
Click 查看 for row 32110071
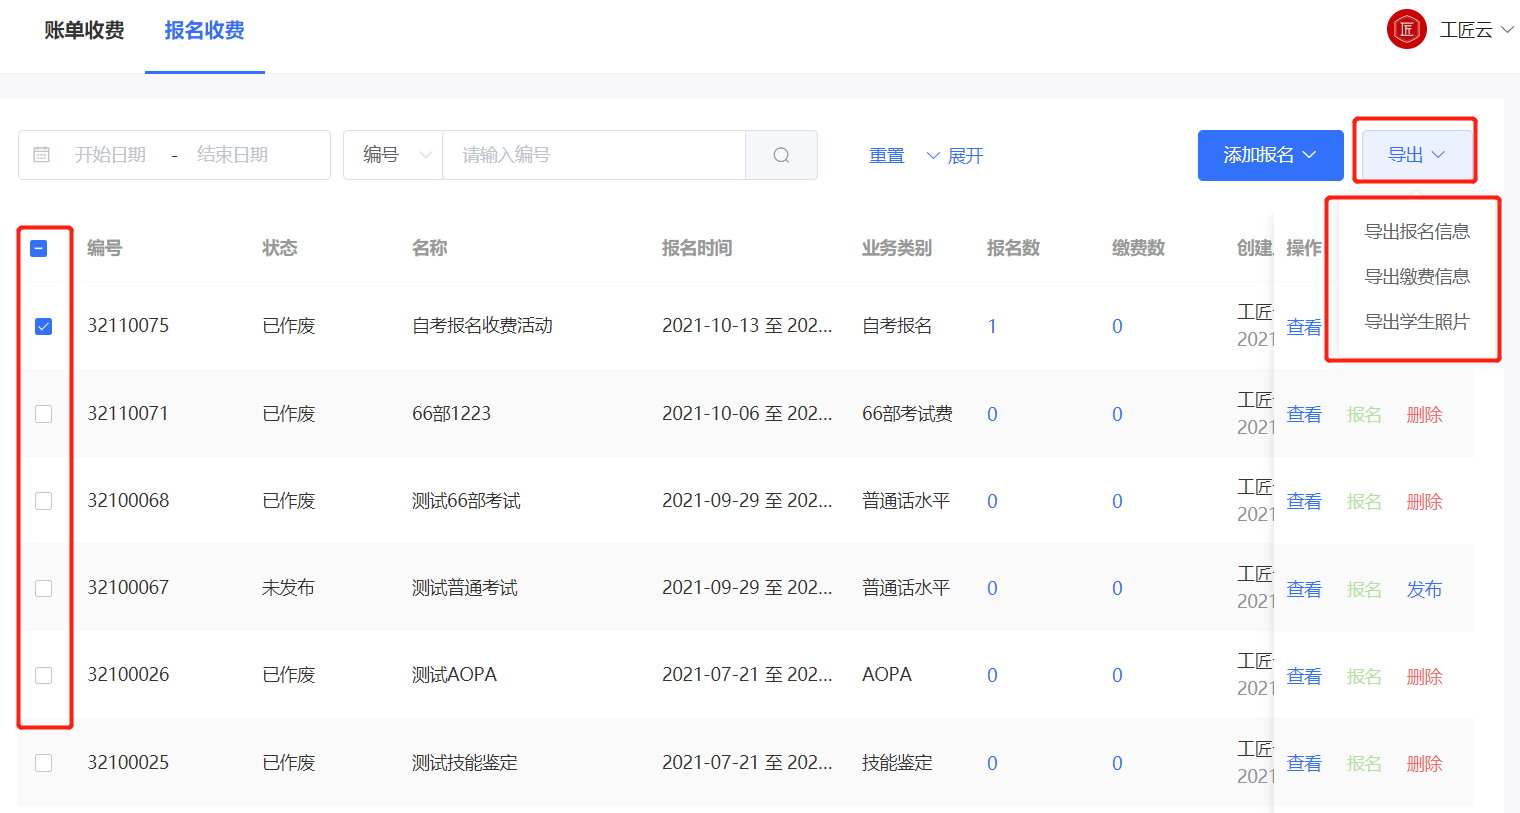pos(1304,414)
